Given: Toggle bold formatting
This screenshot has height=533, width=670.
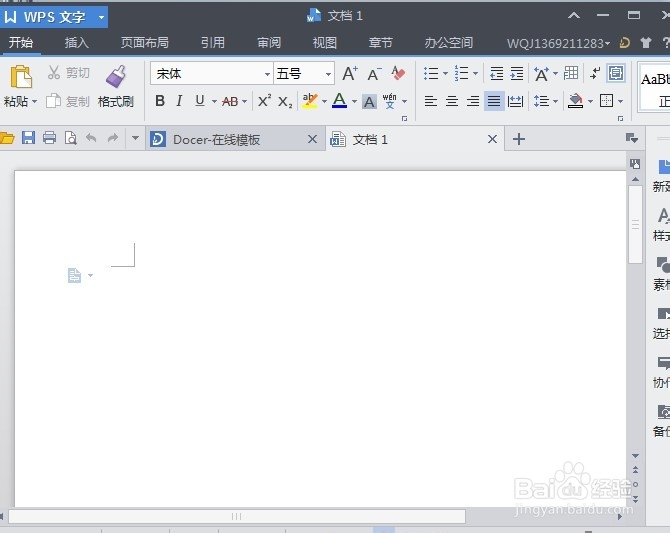Looking at the screenshot, I should [160, 101].
